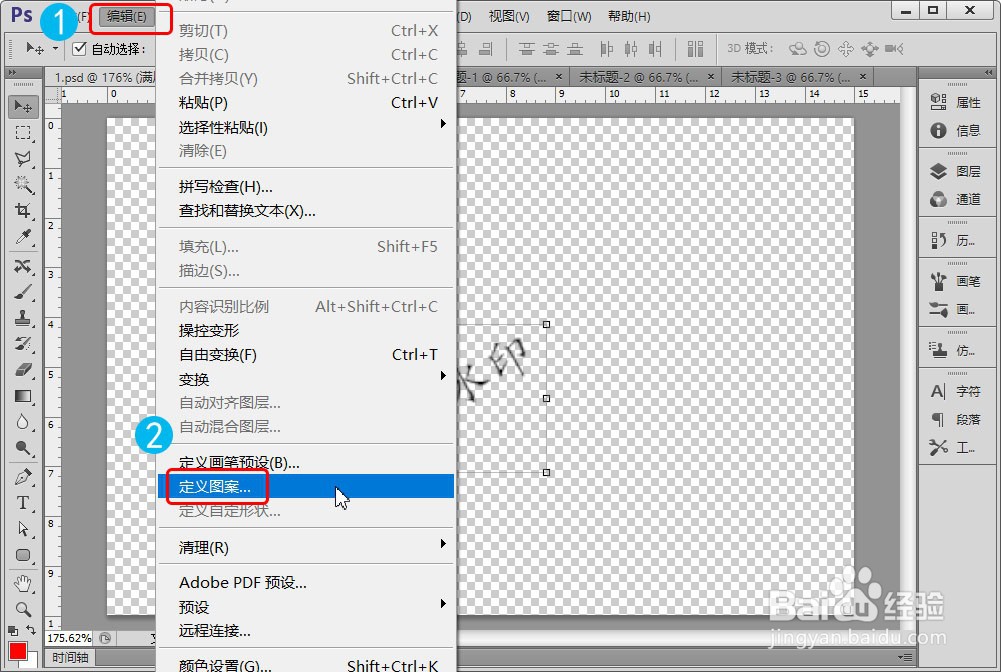The image size is (1001, 672).
Task: Click the red foreground color swatch
Action: 17,651
